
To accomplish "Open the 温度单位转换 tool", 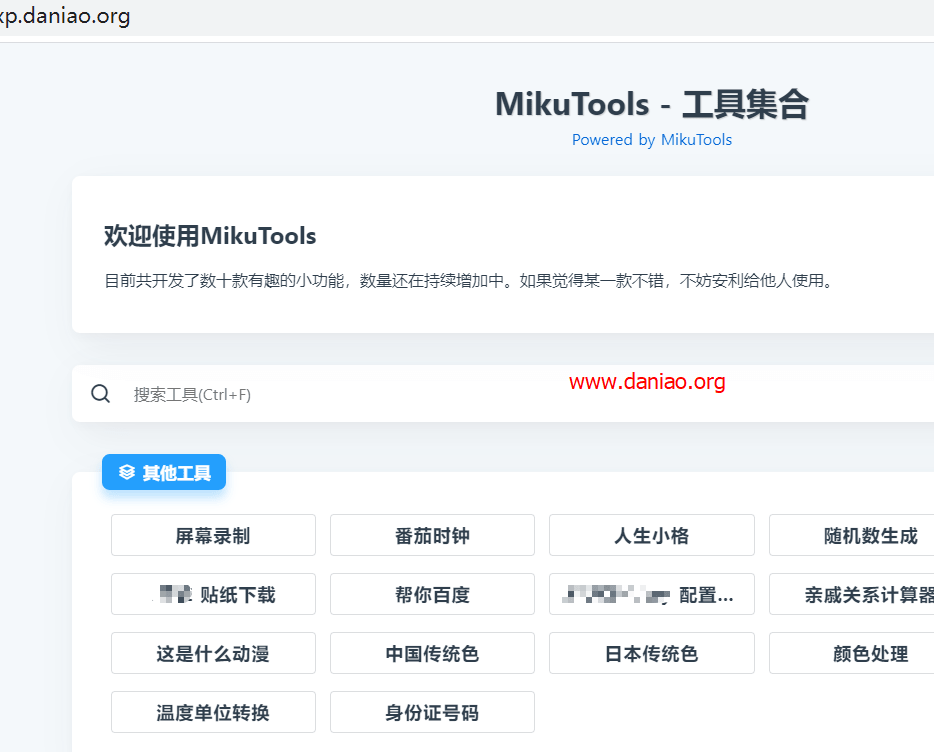I will tap(213, 712).
